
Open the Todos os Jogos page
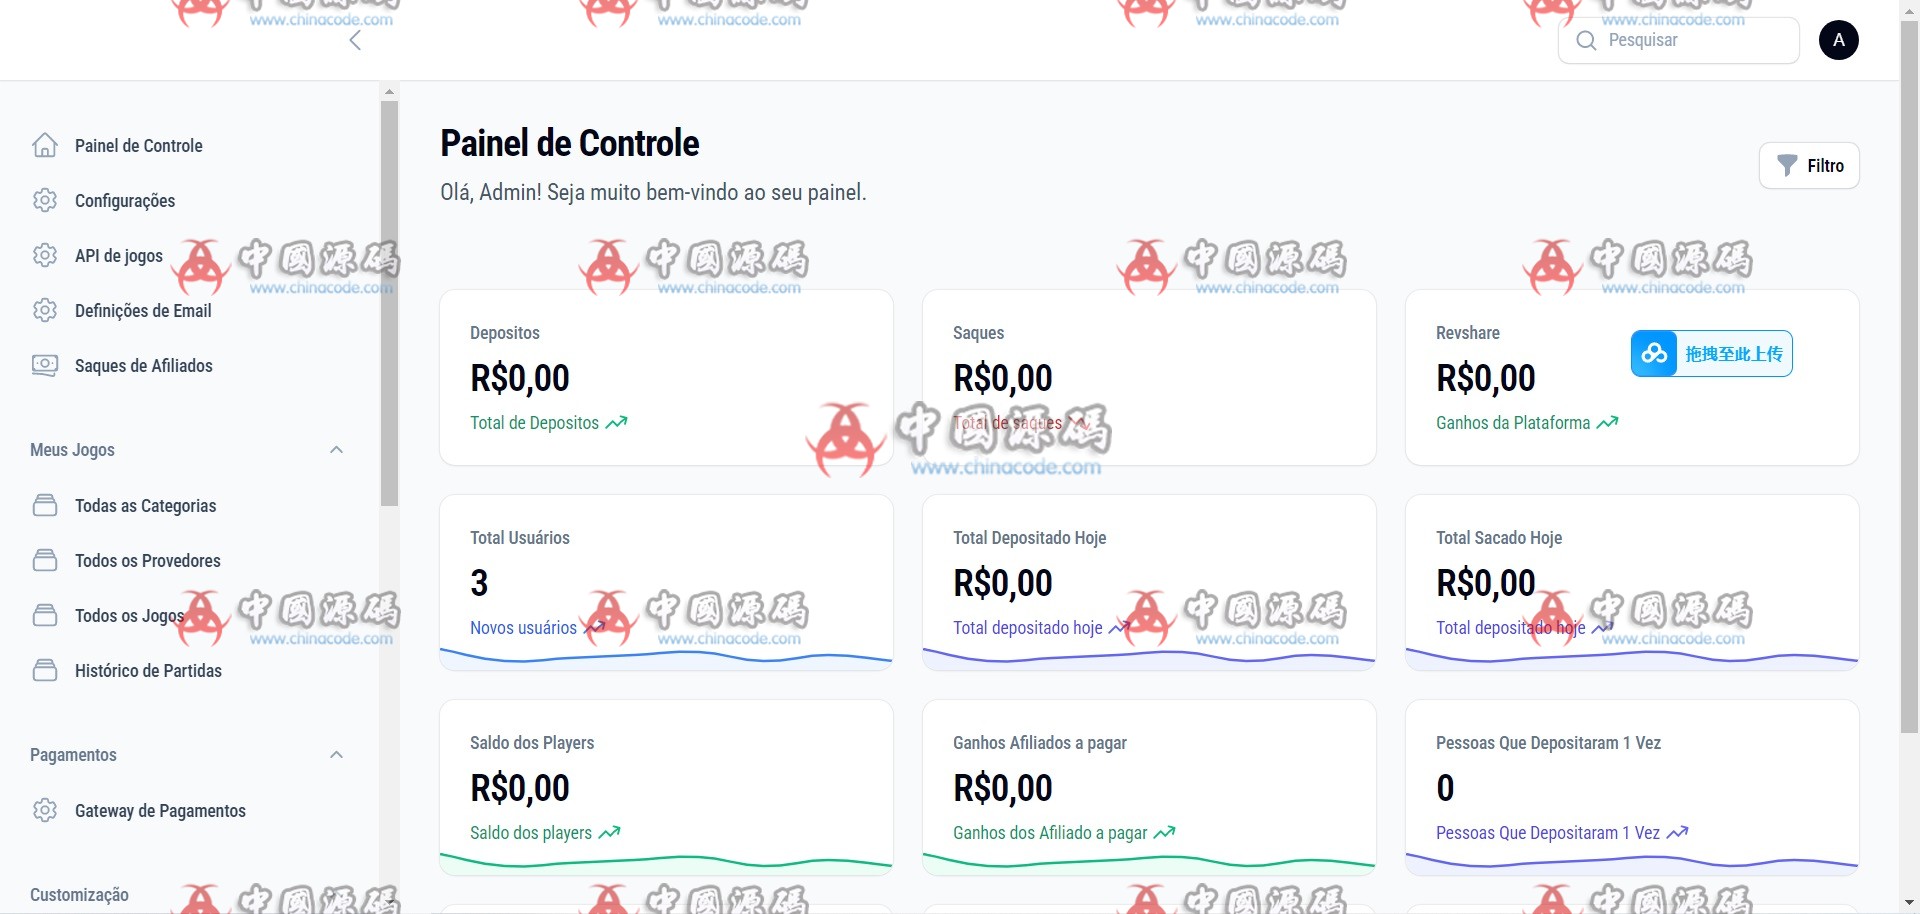129,616
